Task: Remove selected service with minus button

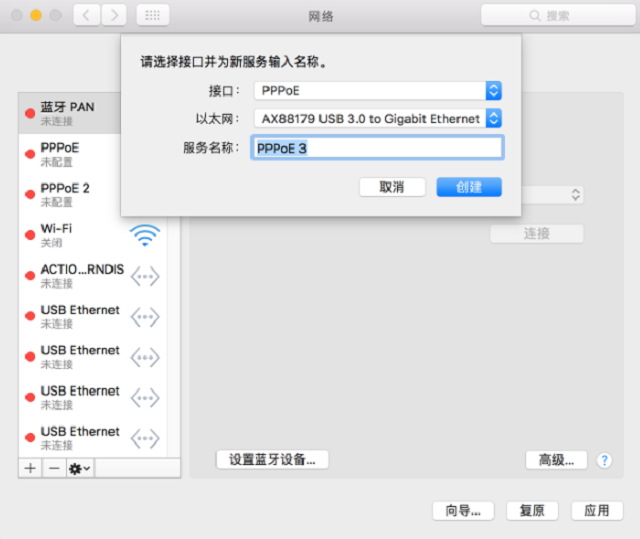Action: (54, 468)
